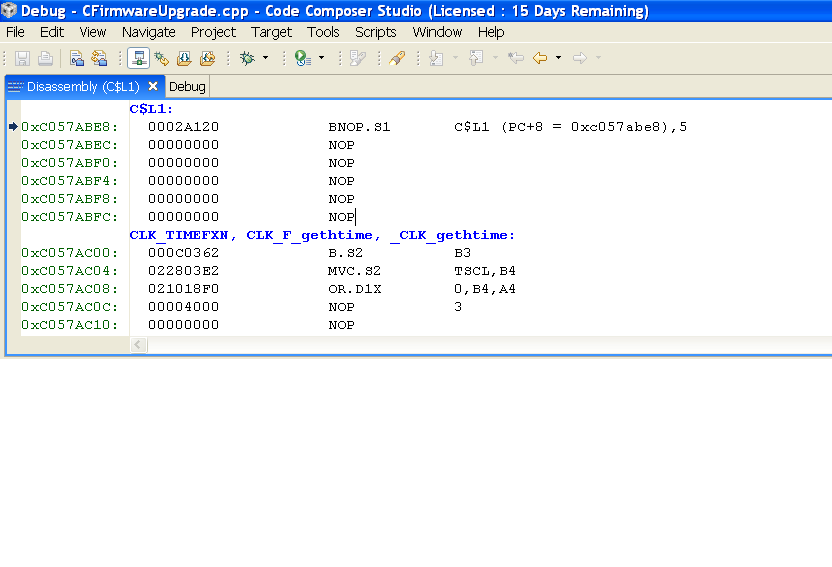Click operand TSCL,B4
The height and width of the screenshot is (567, 832).
pos(485,271)
